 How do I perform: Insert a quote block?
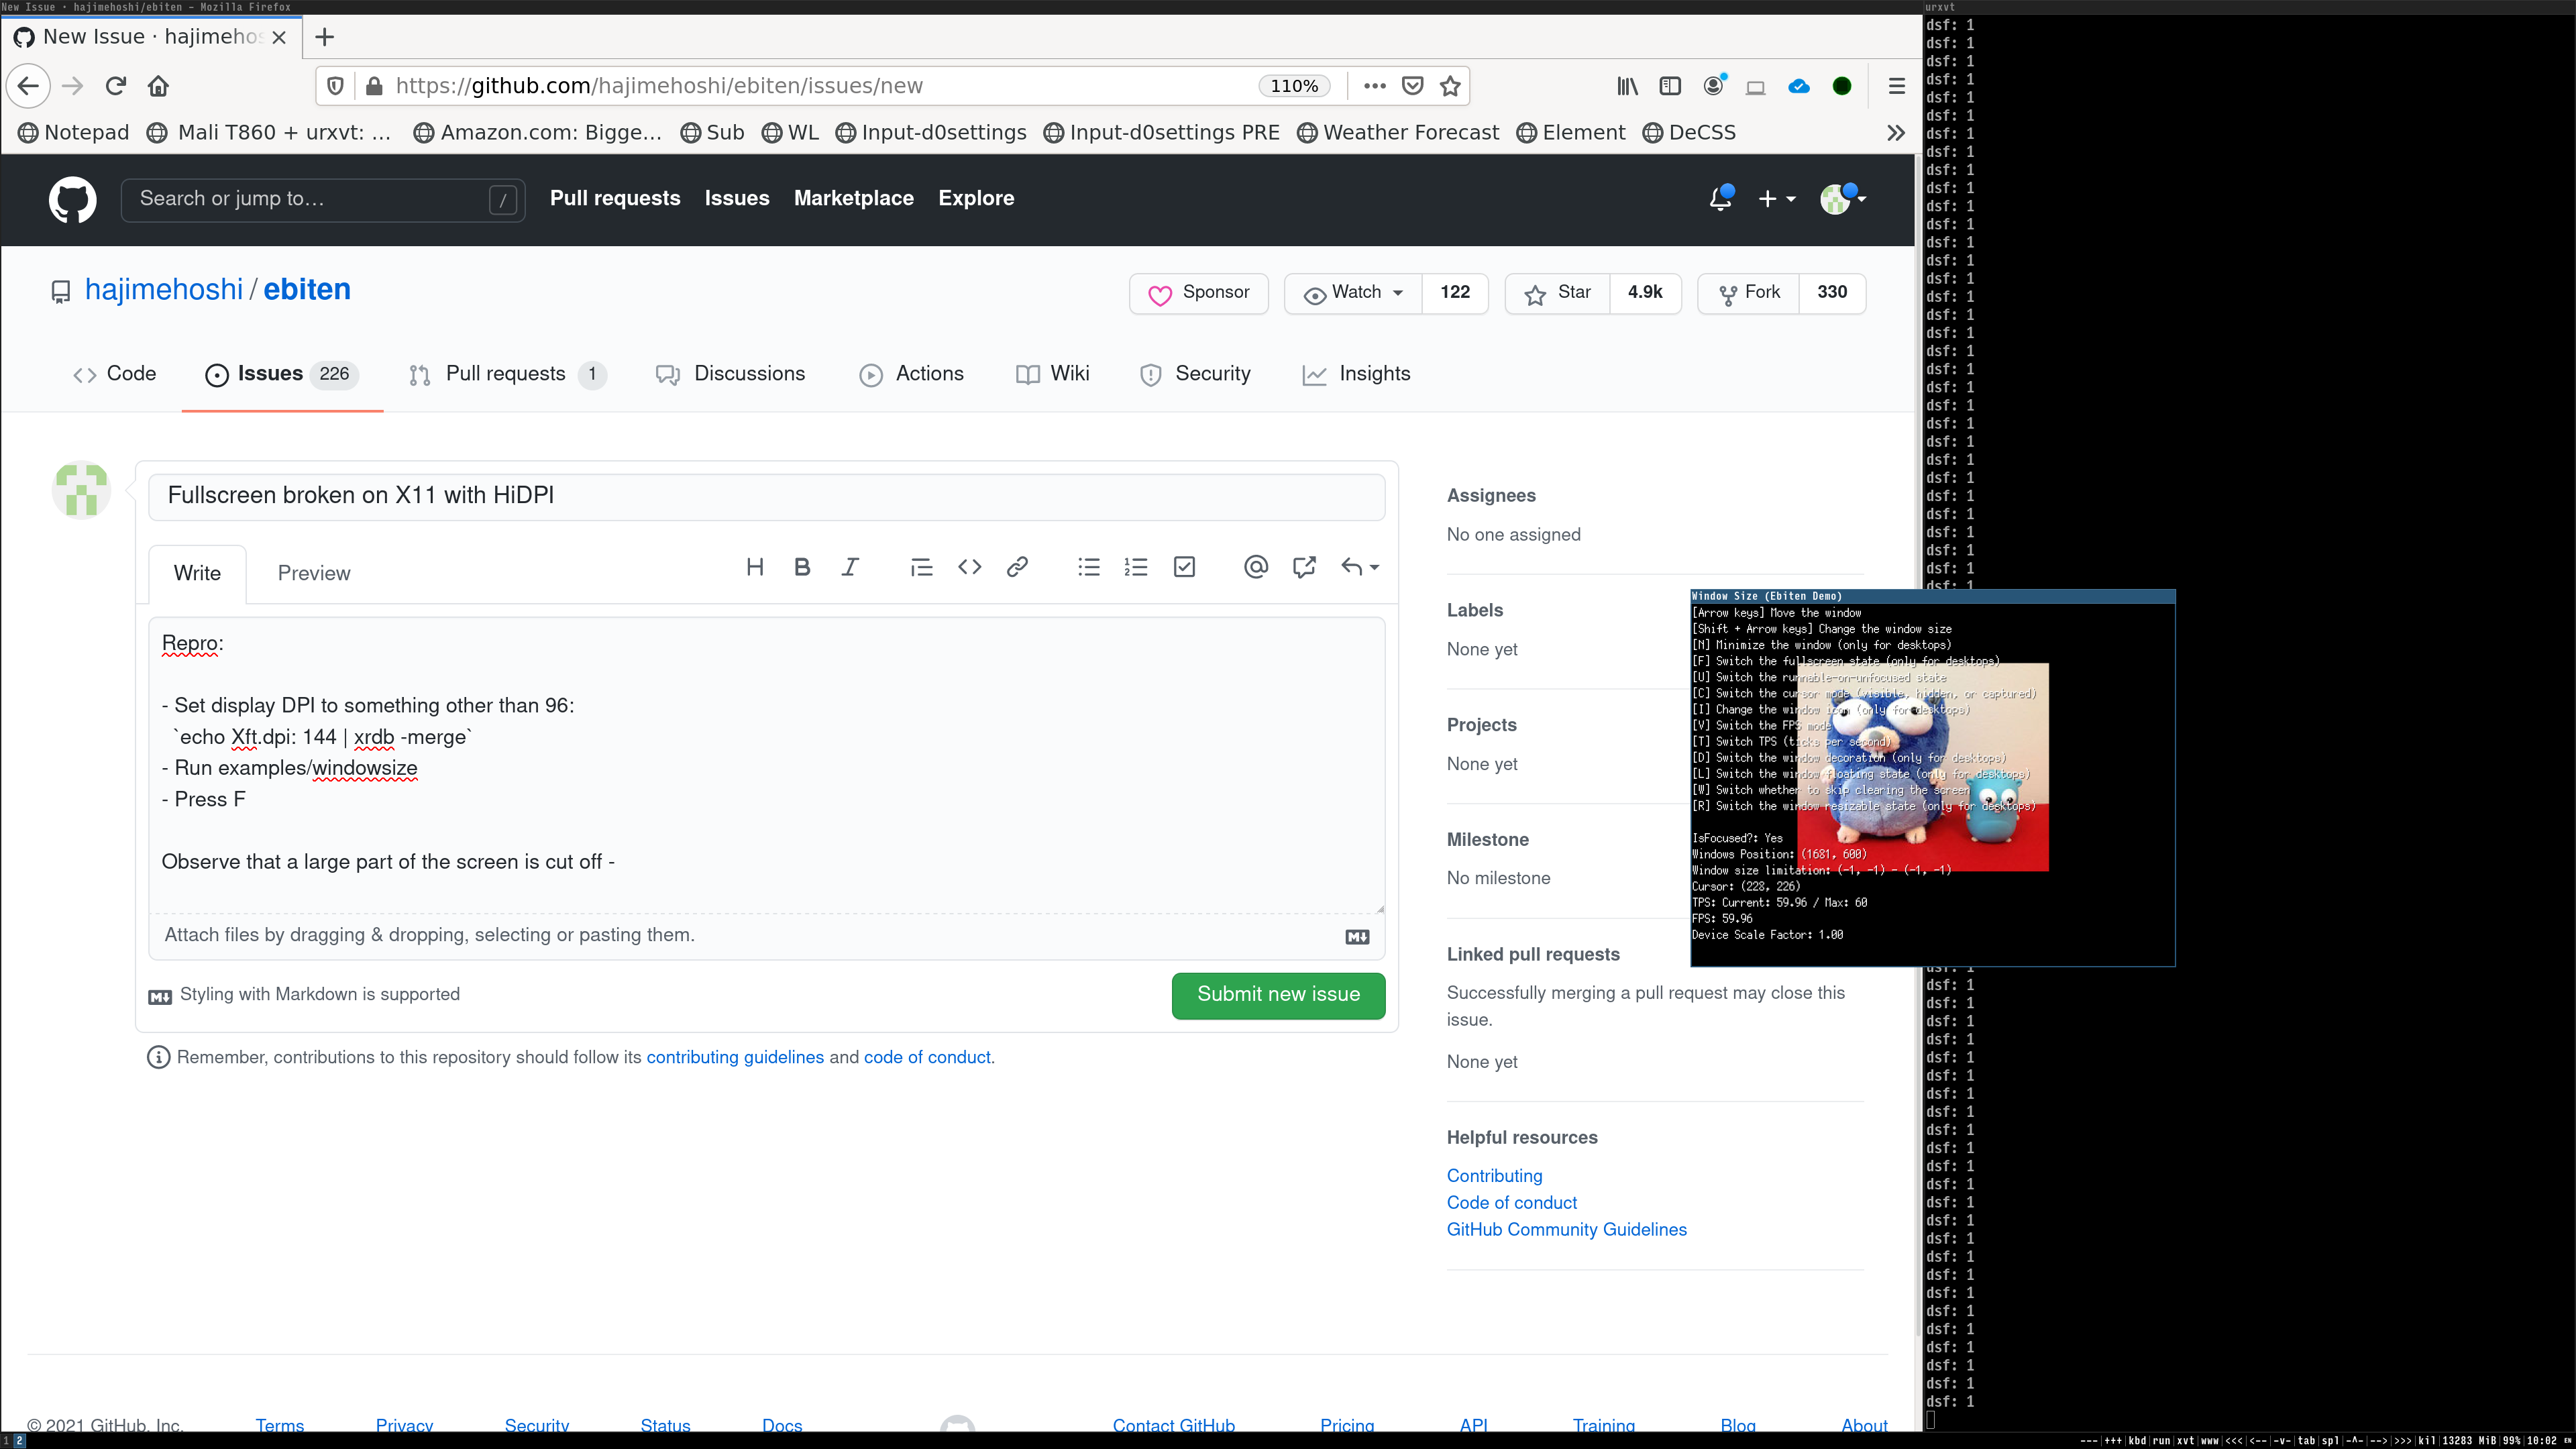coord(921,567)
